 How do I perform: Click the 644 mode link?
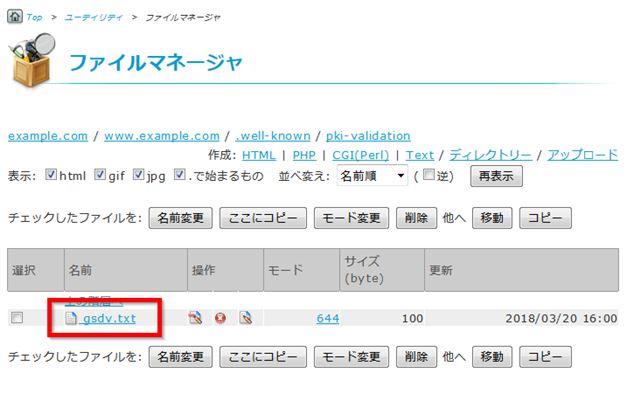point(328,318)
